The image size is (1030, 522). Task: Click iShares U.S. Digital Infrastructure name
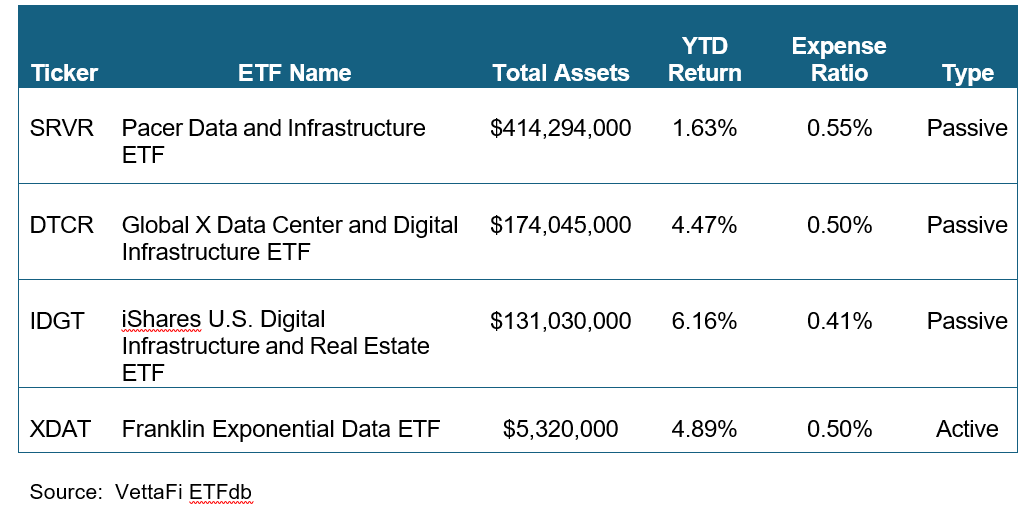pos(275,346)
